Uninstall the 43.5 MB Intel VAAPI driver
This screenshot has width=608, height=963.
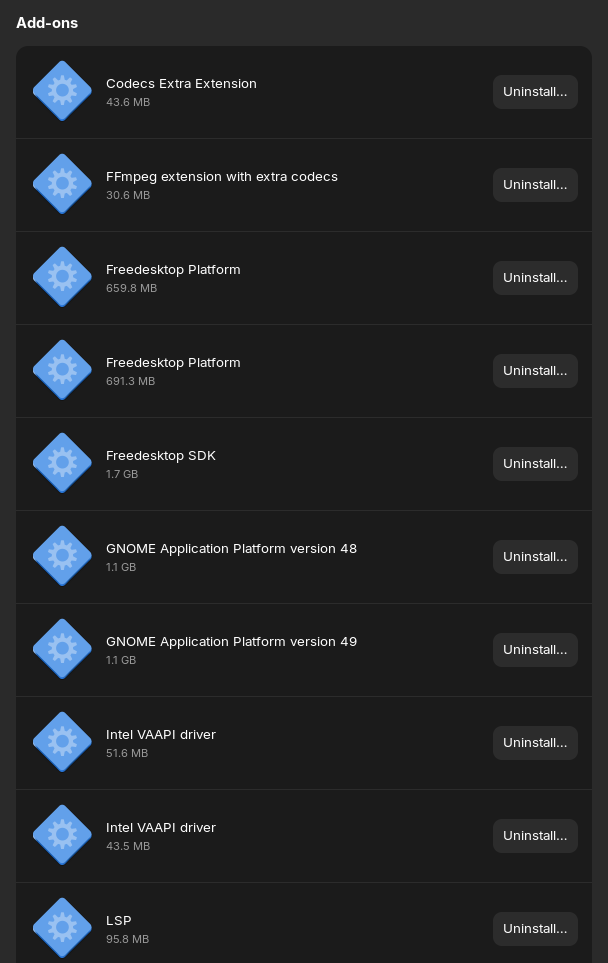click(535, 835)
